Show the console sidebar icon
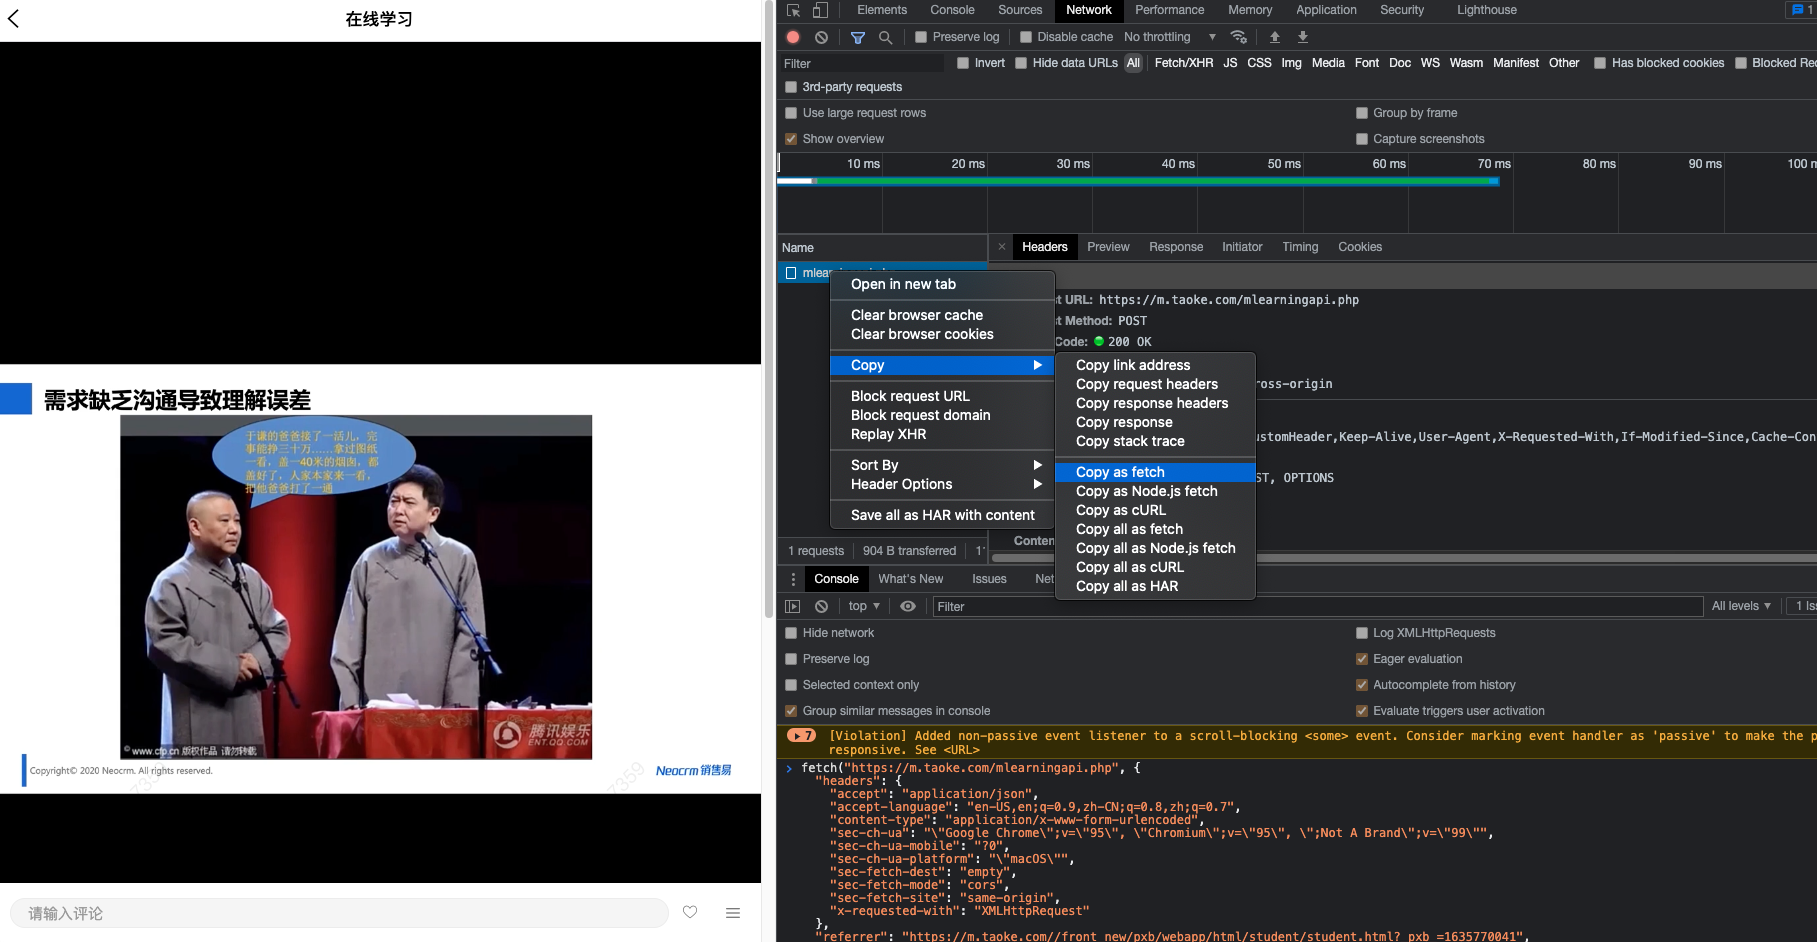The image size is (1817, 942). [793, 606]
